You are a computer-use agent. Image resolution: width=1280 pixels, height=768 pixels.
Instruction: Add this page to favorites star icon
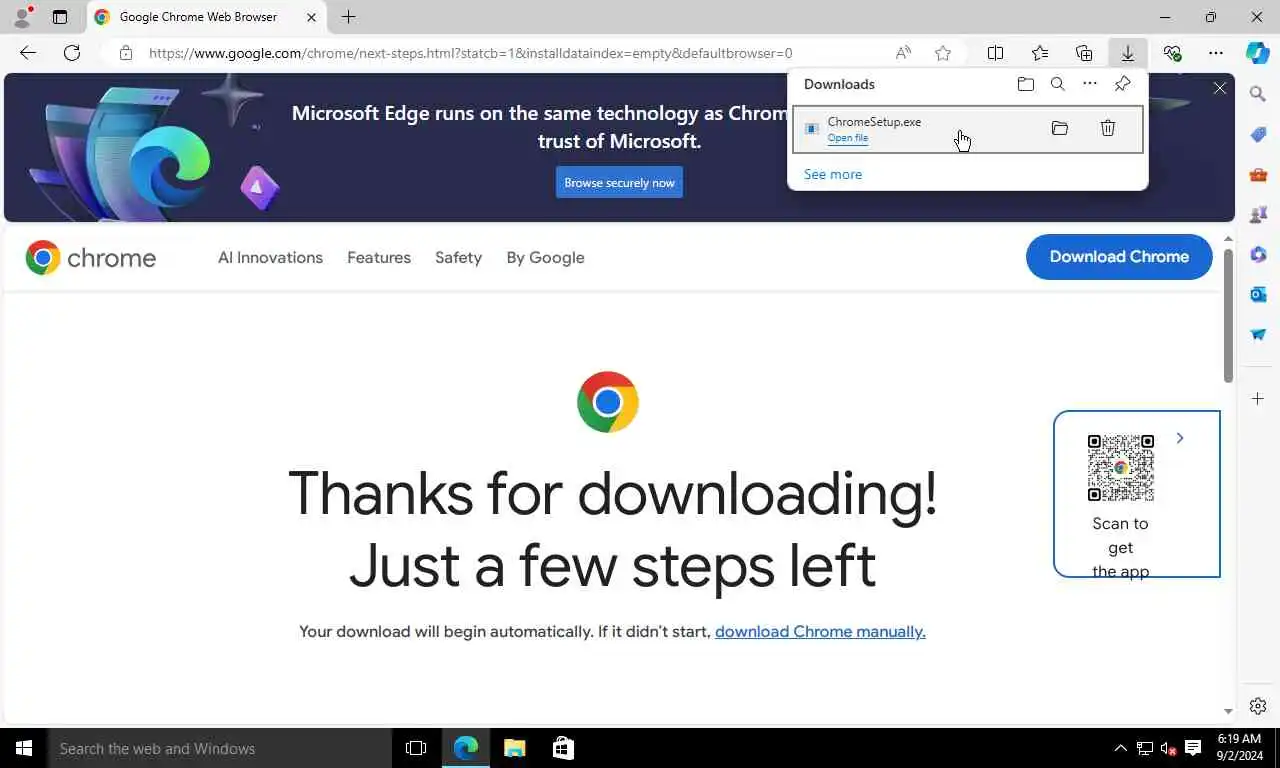click(943, 53)
